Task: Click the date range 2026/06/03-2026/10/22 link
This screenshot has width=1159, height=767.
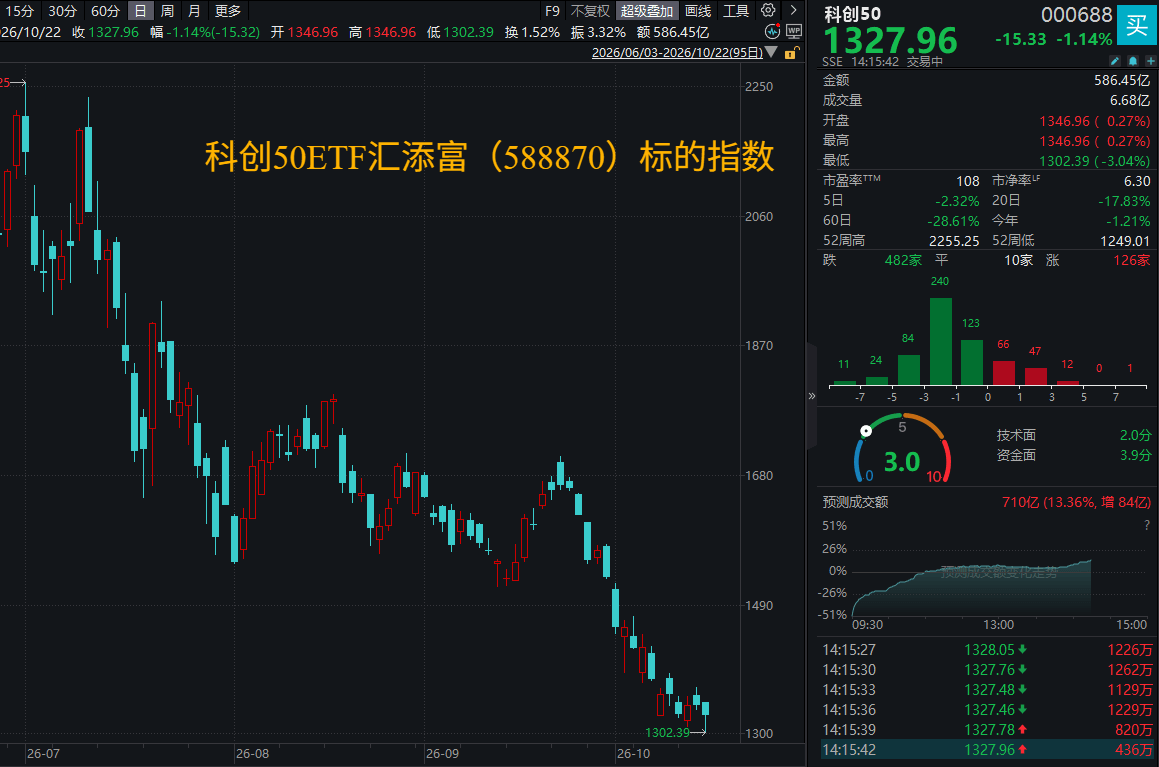Action: click(x=677, y=52)
